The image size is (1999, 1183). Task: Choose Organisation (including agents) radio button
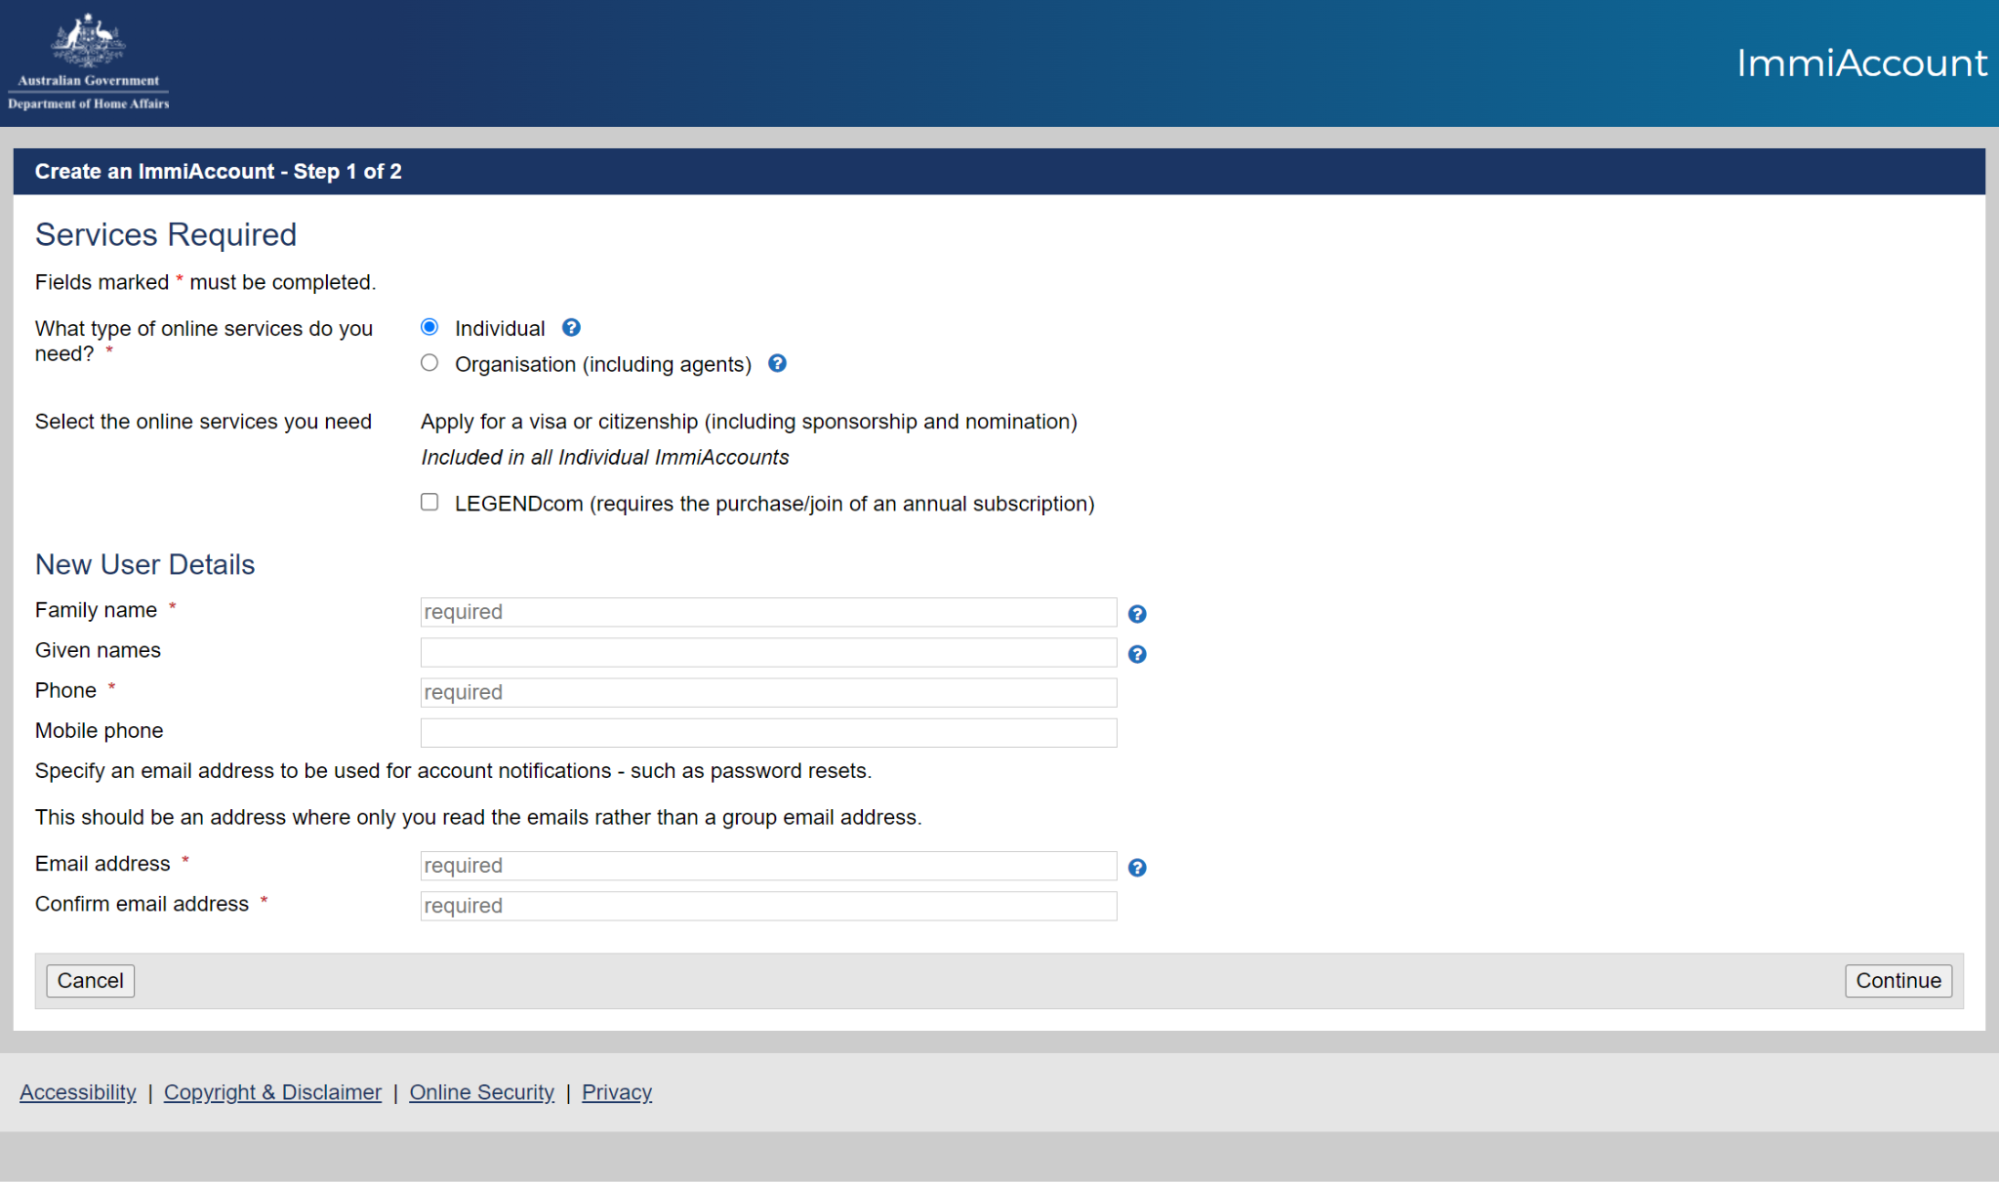(x=430, y=363)
